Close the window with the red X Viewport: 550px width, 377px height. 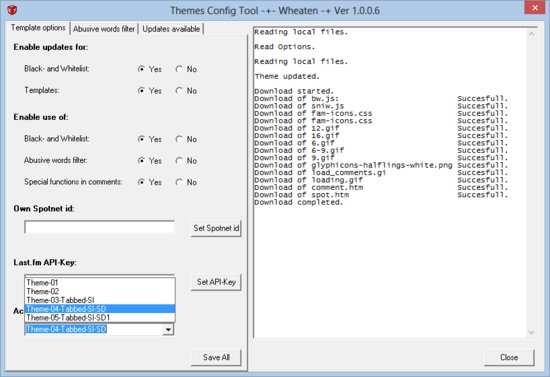click(x=535, y=7)
